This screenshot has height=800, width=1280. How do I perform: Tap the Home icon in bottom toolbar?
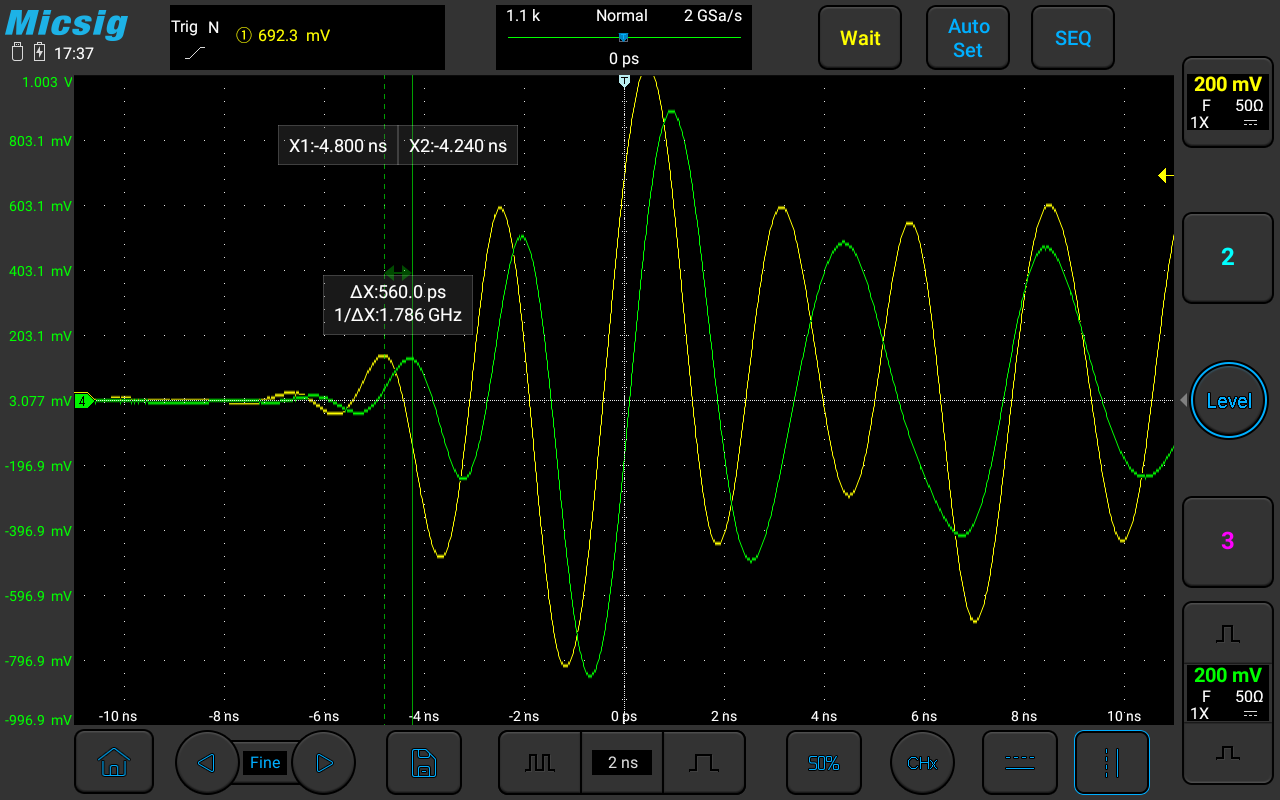tap(113, 763)
